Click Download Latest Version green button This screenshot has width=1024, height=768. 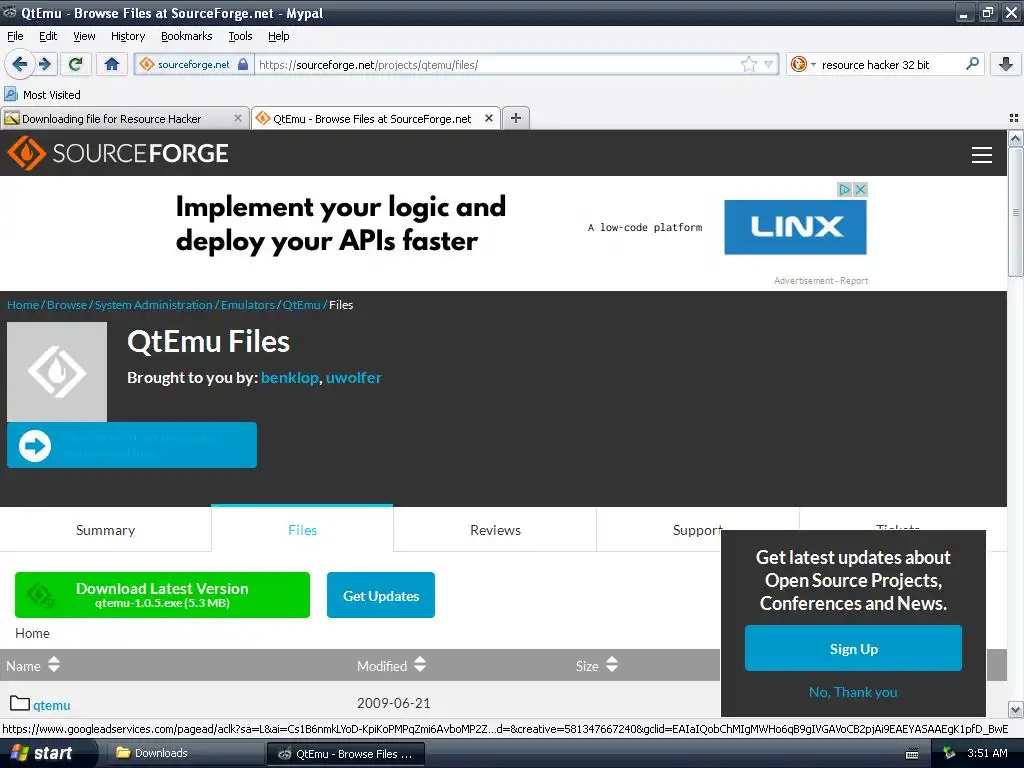pyautogui.click(x=162, y=595)
